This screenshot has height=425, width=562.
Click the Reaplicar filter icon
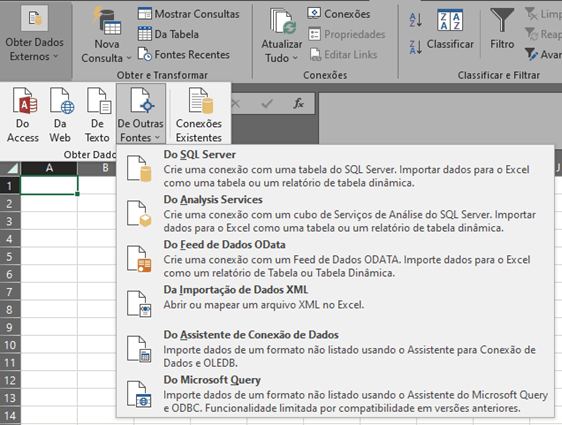point(532,34)
